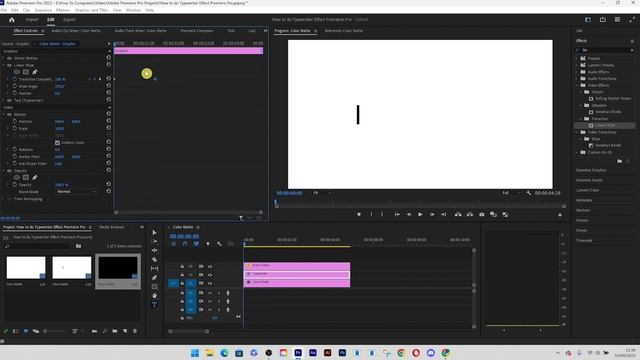Collapse the Video Transitions folder
Screen dimensions: 640x360
(577, 132)
